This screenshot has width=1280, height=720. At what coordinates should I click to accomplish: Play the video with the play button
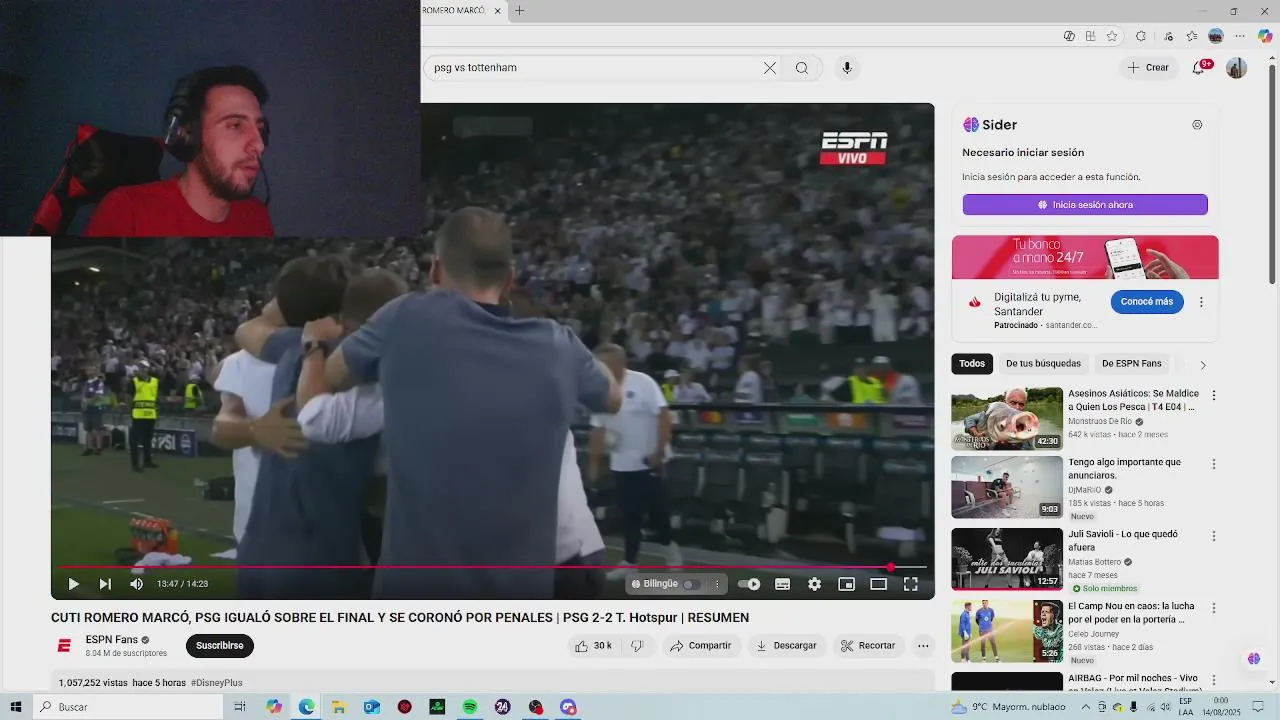coord(73,584)
